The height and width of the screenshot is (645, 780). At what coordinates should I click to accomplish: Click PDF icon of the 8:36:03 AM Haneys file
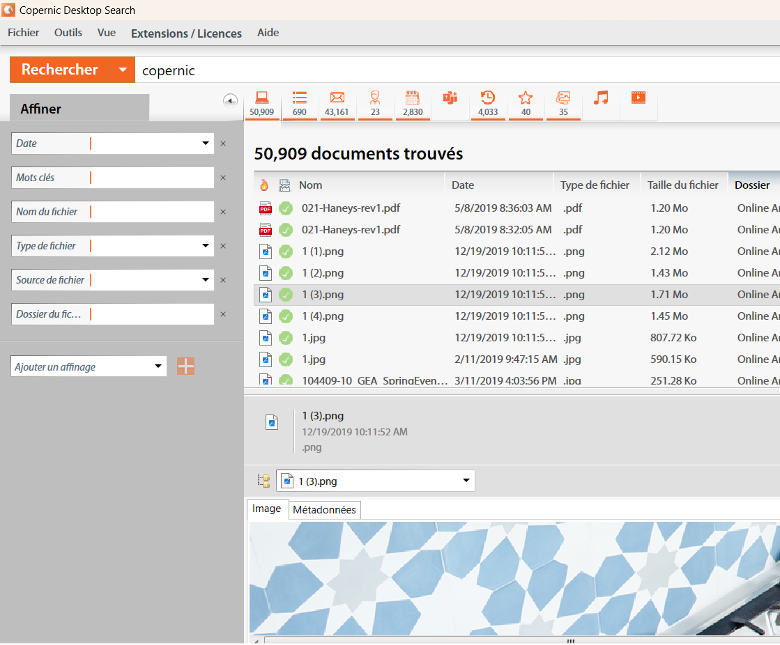[x=266, y=208]
